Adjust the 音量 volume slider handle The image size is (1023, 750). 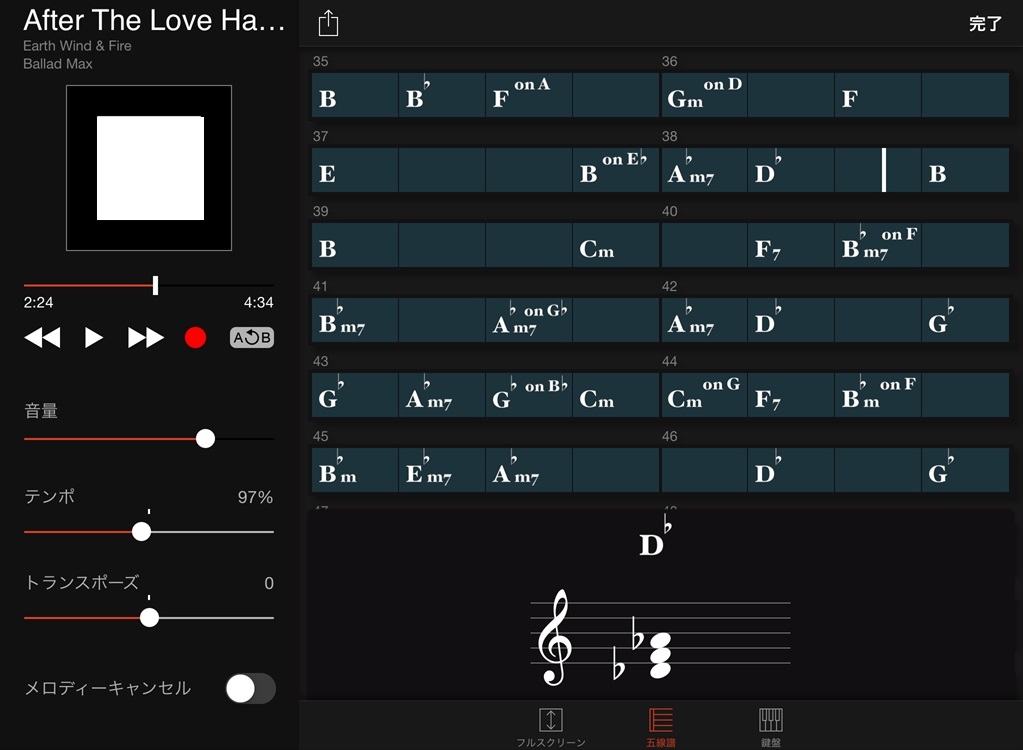[x=205, y=438]
